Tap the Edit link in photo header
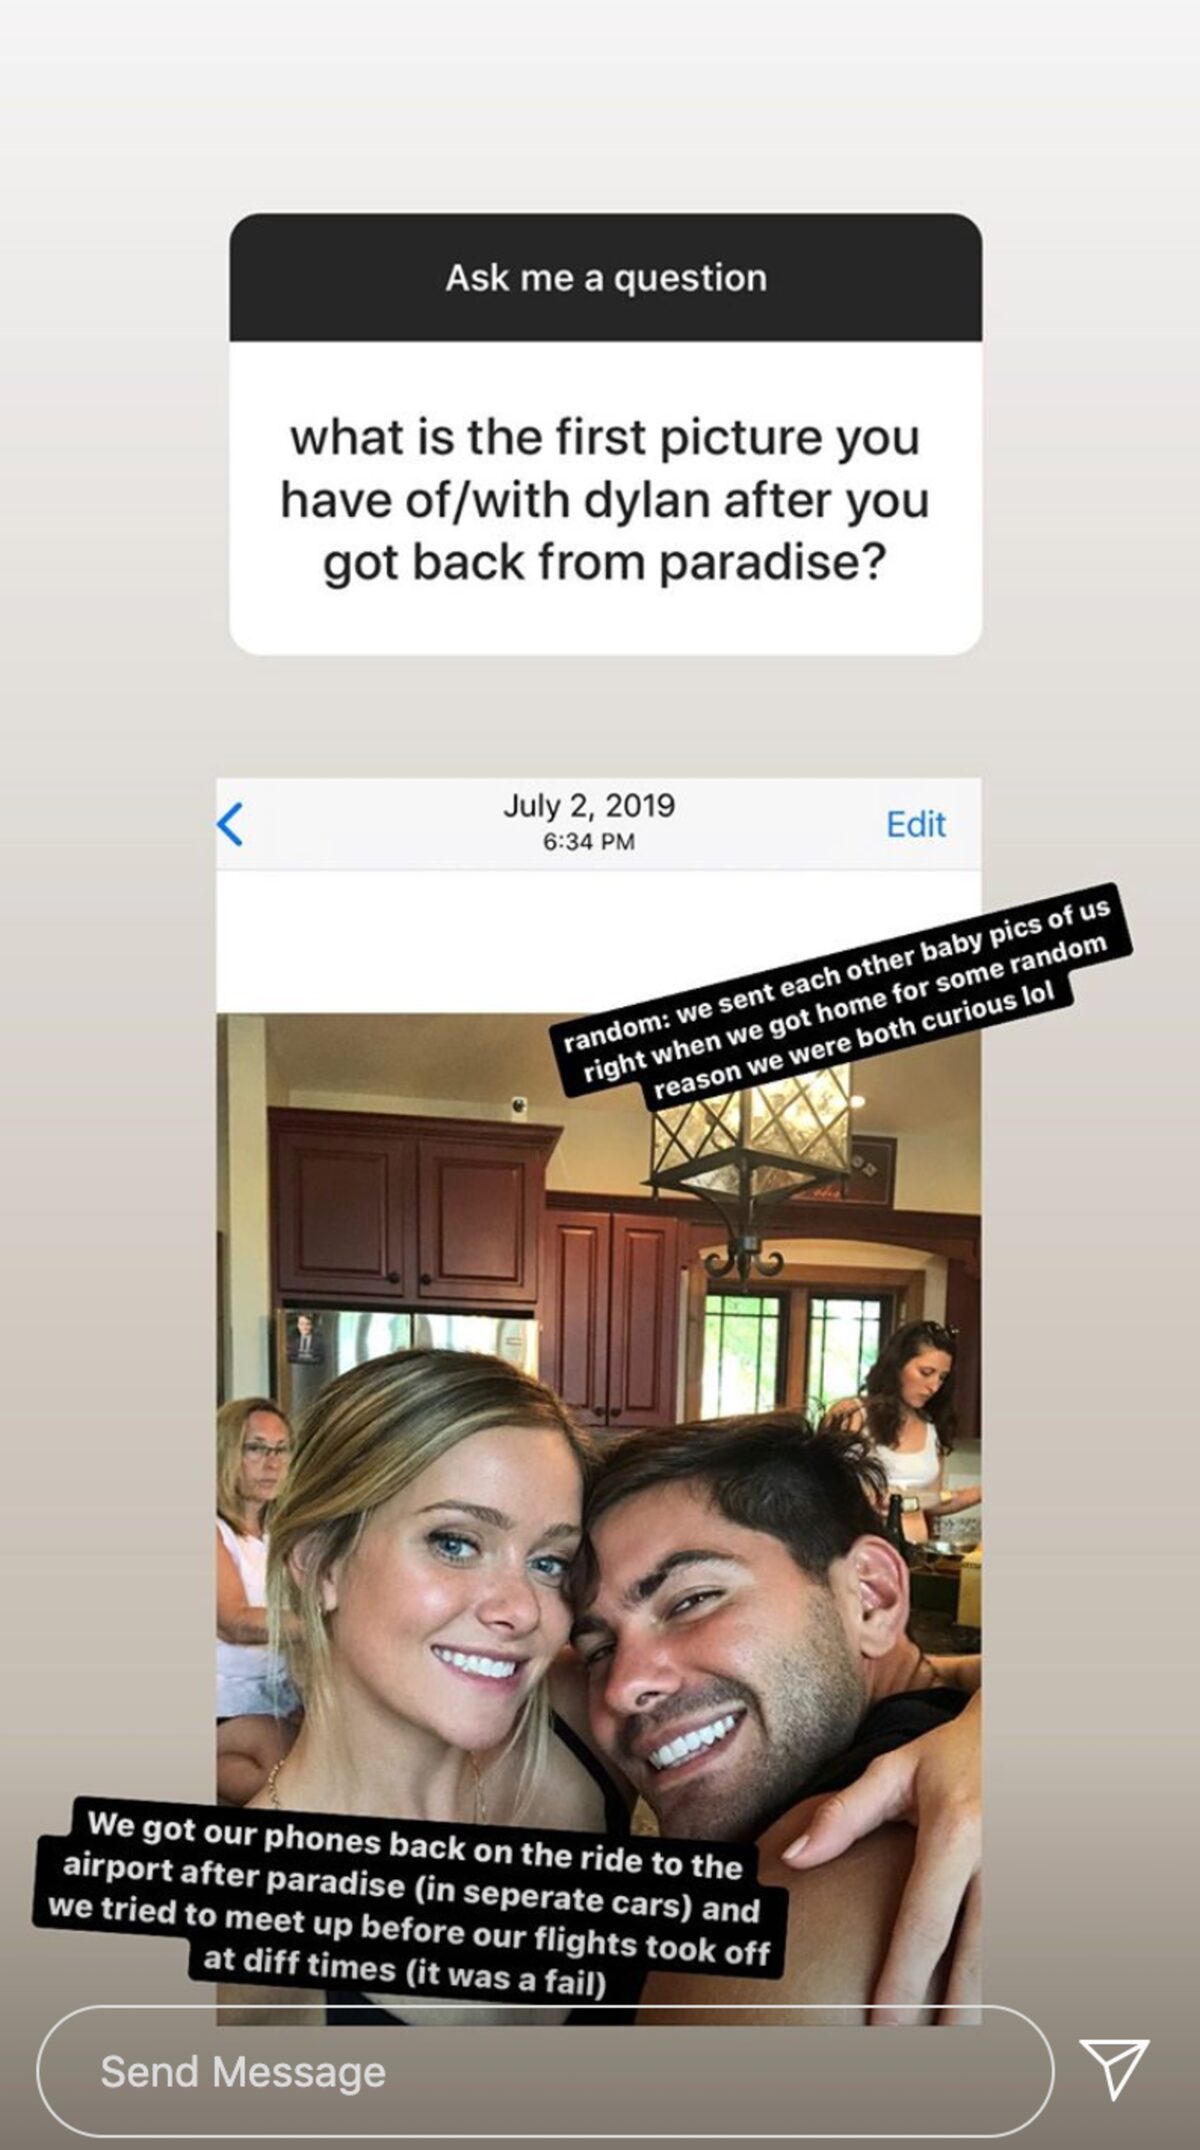 click(x=915, y=824)
